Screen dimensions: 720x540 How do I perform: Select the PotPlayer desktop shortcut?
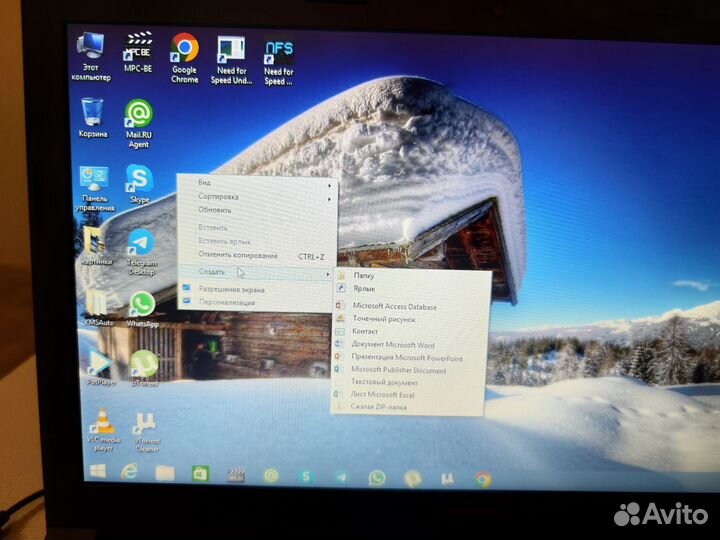coord(101,368)
